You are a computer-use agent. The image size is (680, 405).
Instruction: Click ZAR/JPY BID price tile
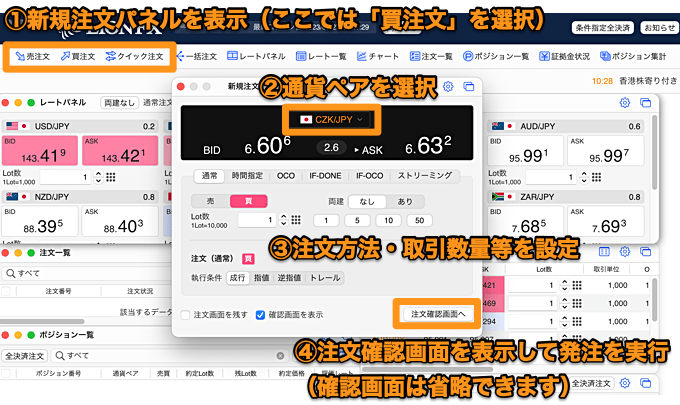(x=525, y=221)
